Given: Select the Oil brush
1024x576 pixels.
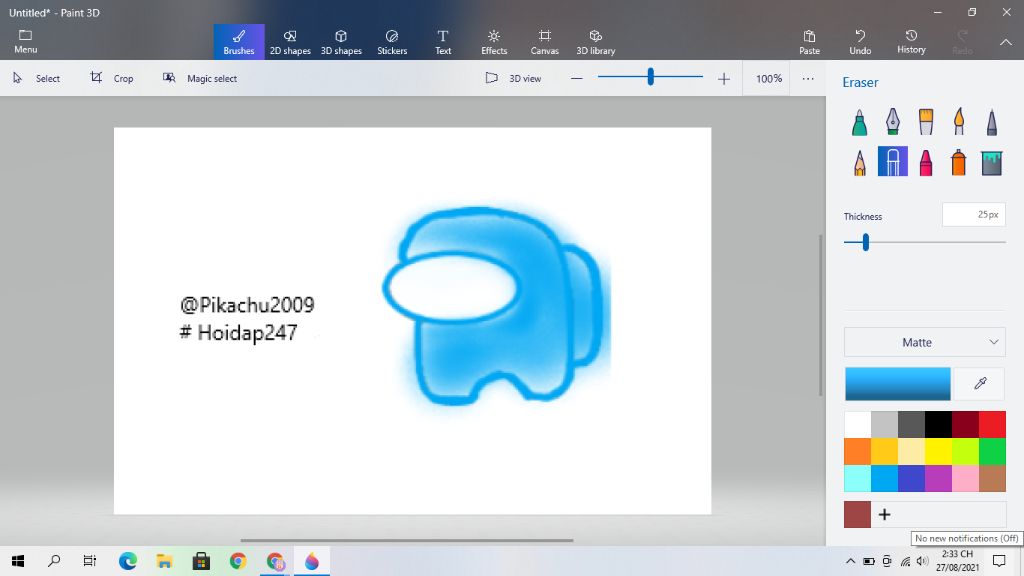Looking at the screenshot, I should tap(925, 122).
